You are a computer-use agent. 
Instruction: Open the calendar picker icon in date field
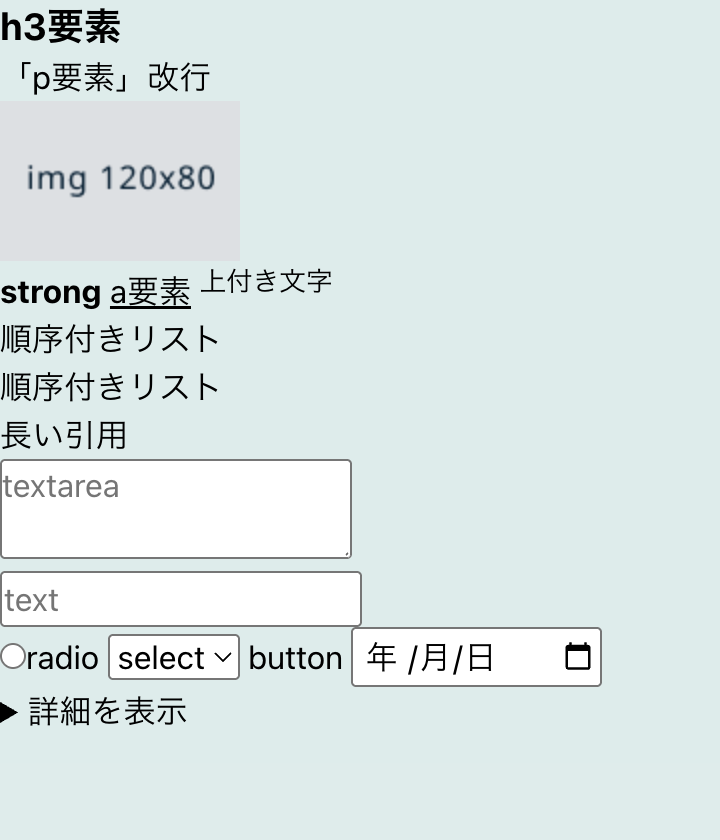pos(577,657)
